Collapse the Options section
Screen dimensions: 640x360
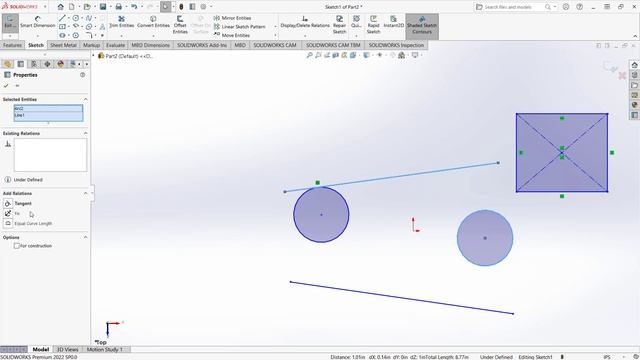click(85, 237)
